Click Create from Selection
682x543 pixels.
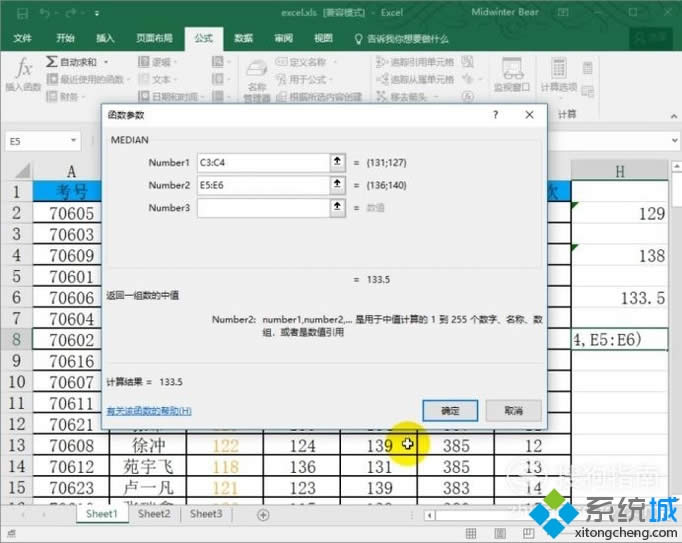[x=319, y=96]
